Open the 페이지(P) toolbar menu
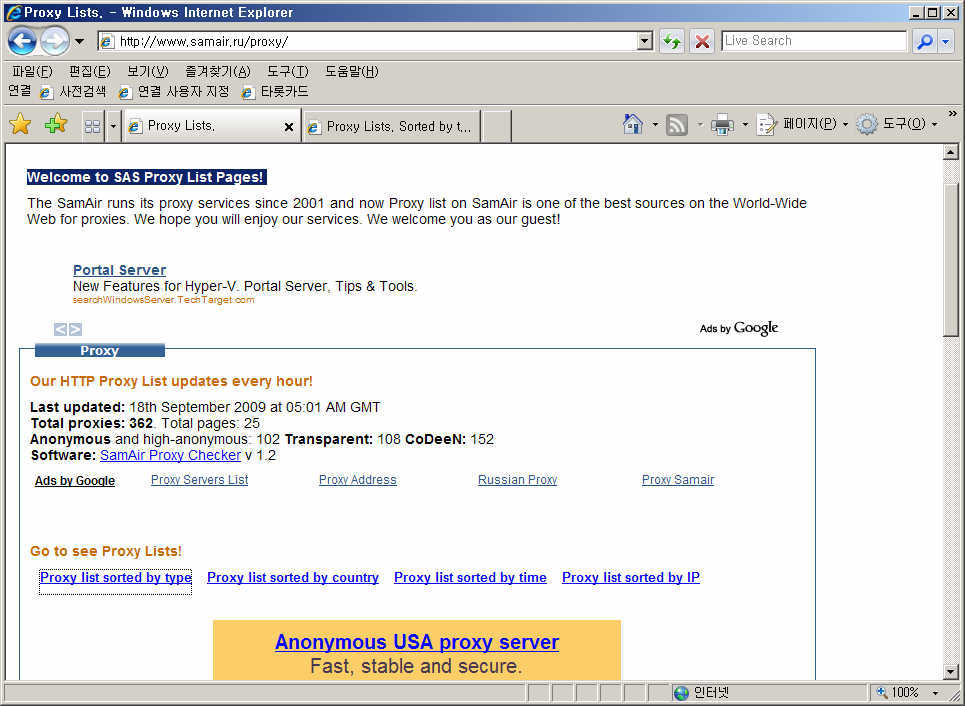 [x=802, y=124]
